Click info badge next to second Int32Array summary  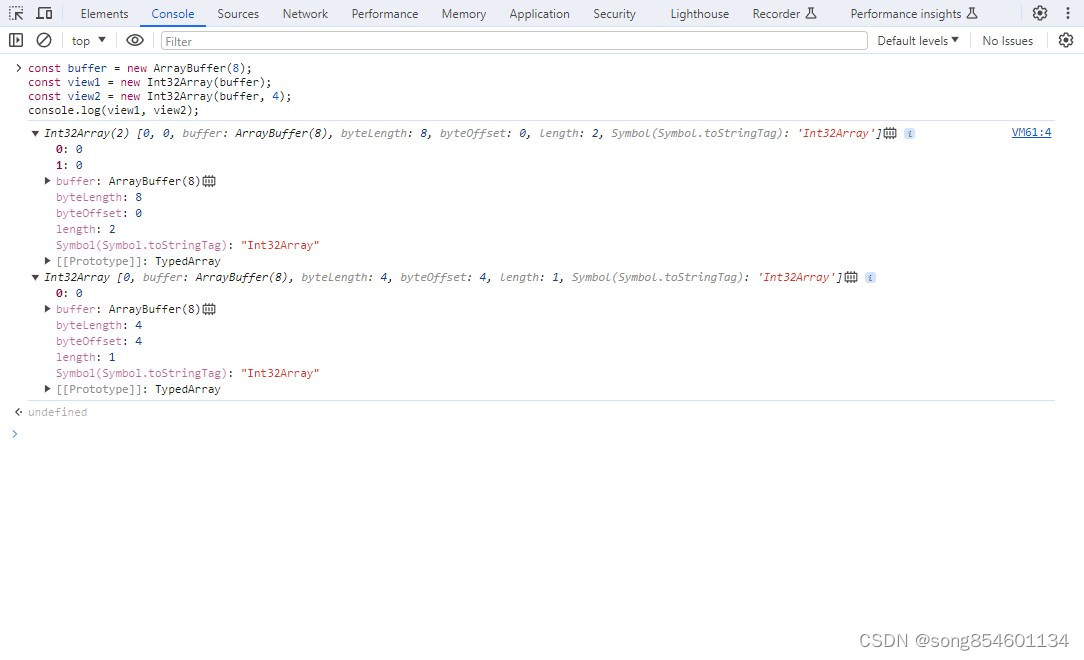[x=870, y=277]
